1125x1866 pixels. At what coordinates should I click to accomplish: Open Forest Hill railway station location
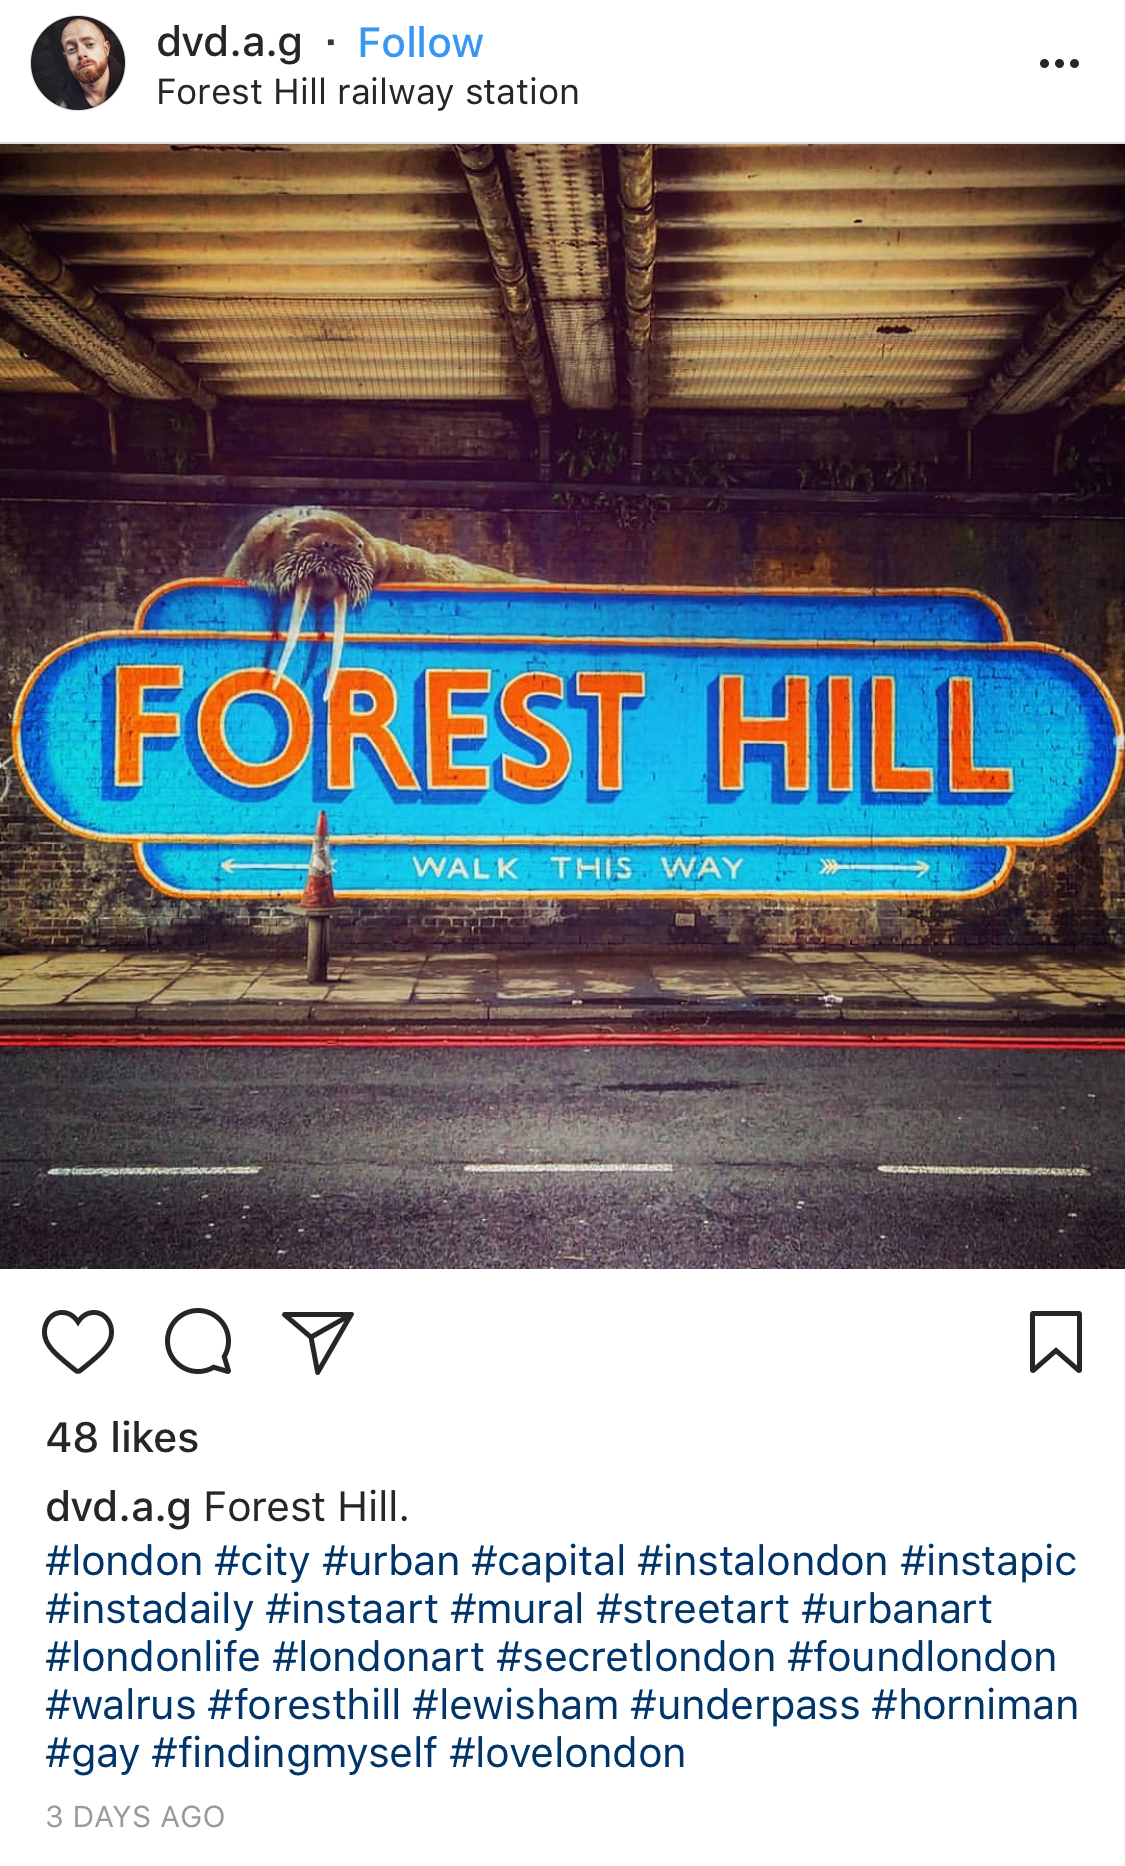click(368, 92)
